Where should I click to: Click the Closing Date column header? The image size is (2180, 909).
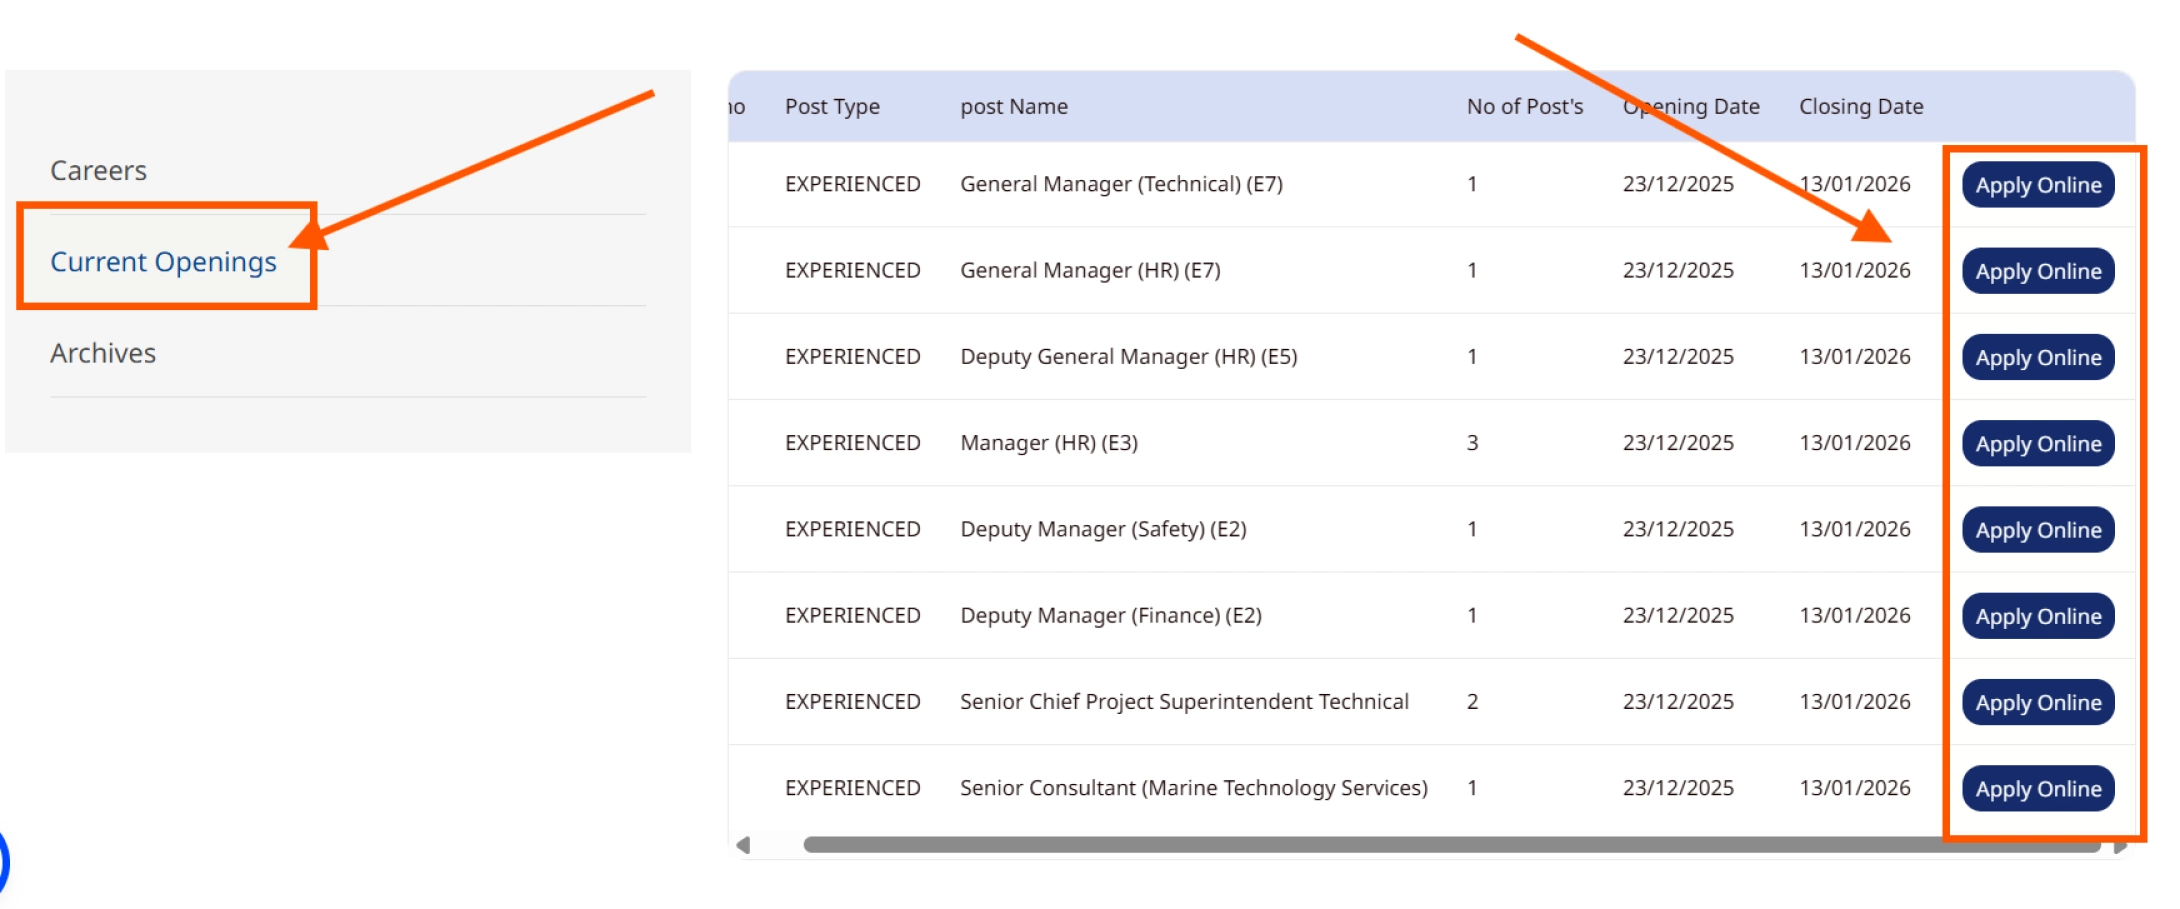[1860, 107]
